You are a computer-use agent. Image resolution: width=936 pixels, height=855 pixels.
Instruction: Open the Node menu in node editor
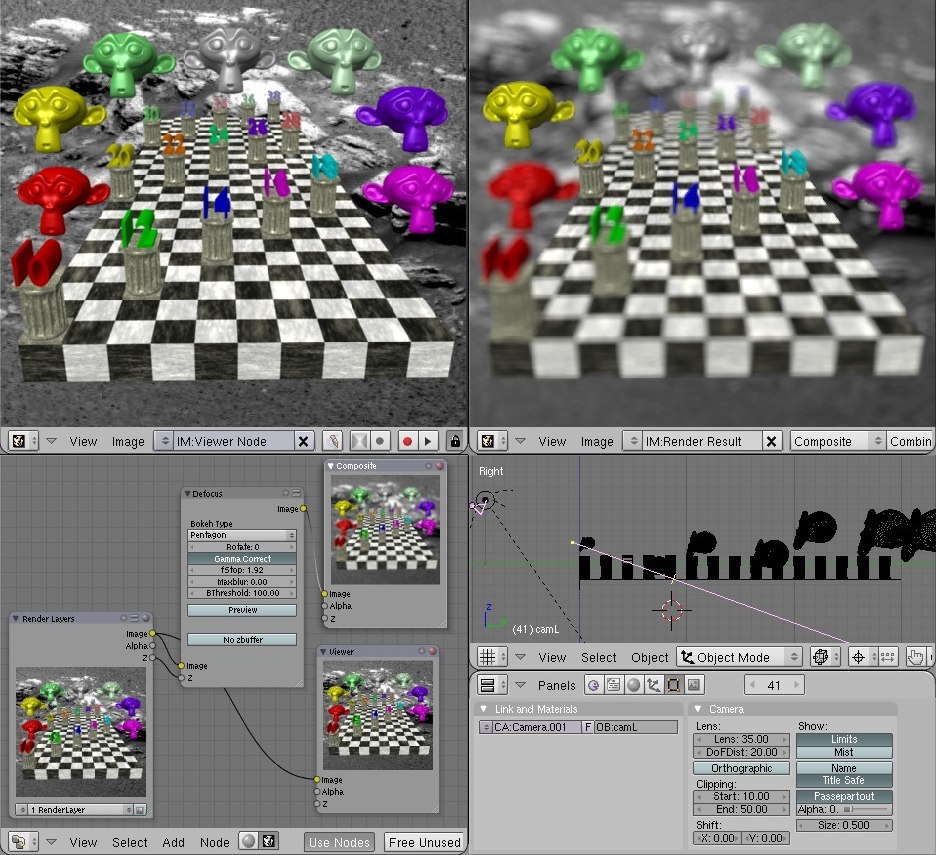214,842
